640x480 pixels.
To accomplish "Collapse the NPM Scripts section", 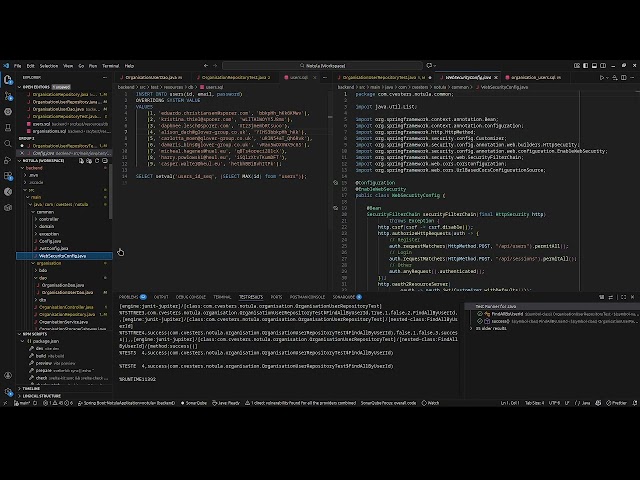I will point(35,334).
